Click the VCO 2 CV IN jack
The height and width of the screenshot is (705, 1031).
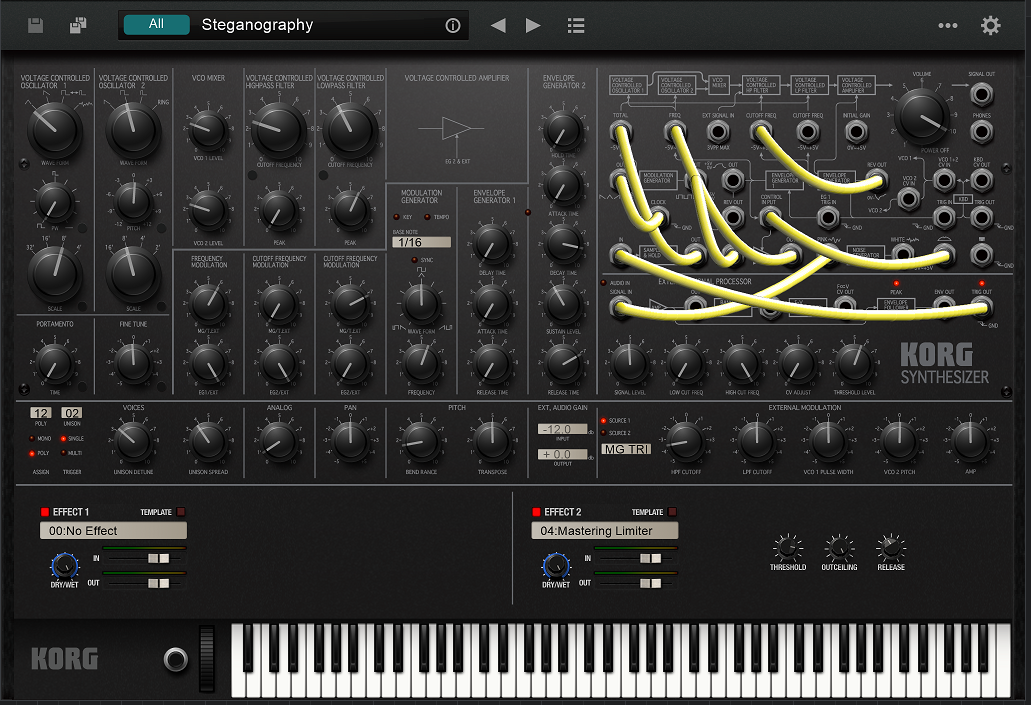tap(908, 199)
